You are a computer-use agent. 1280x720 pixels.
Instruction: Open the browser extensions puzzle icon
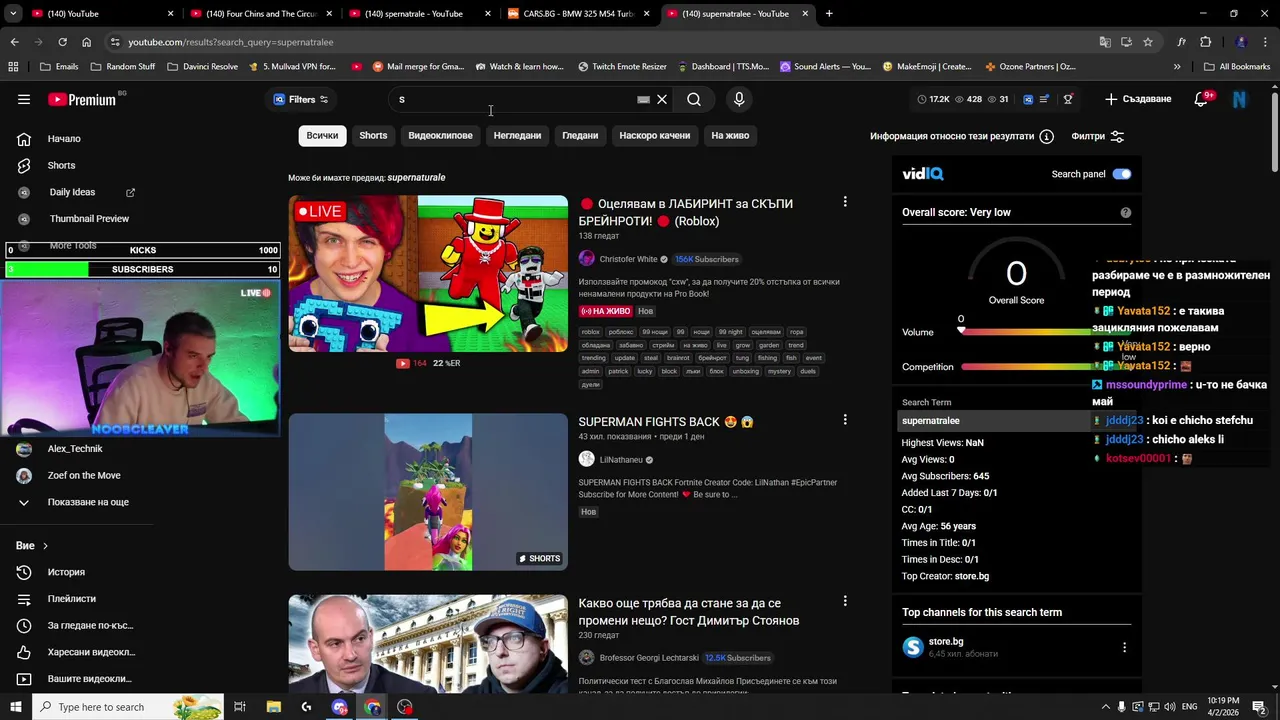pos(1205,42)
